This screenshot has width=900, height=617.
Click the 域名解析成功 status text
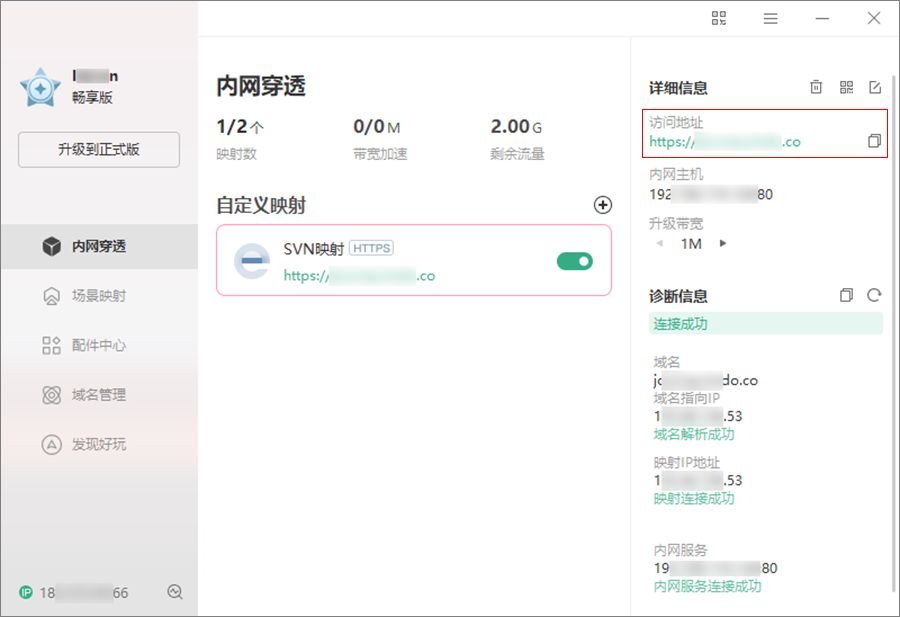[694, 434]
